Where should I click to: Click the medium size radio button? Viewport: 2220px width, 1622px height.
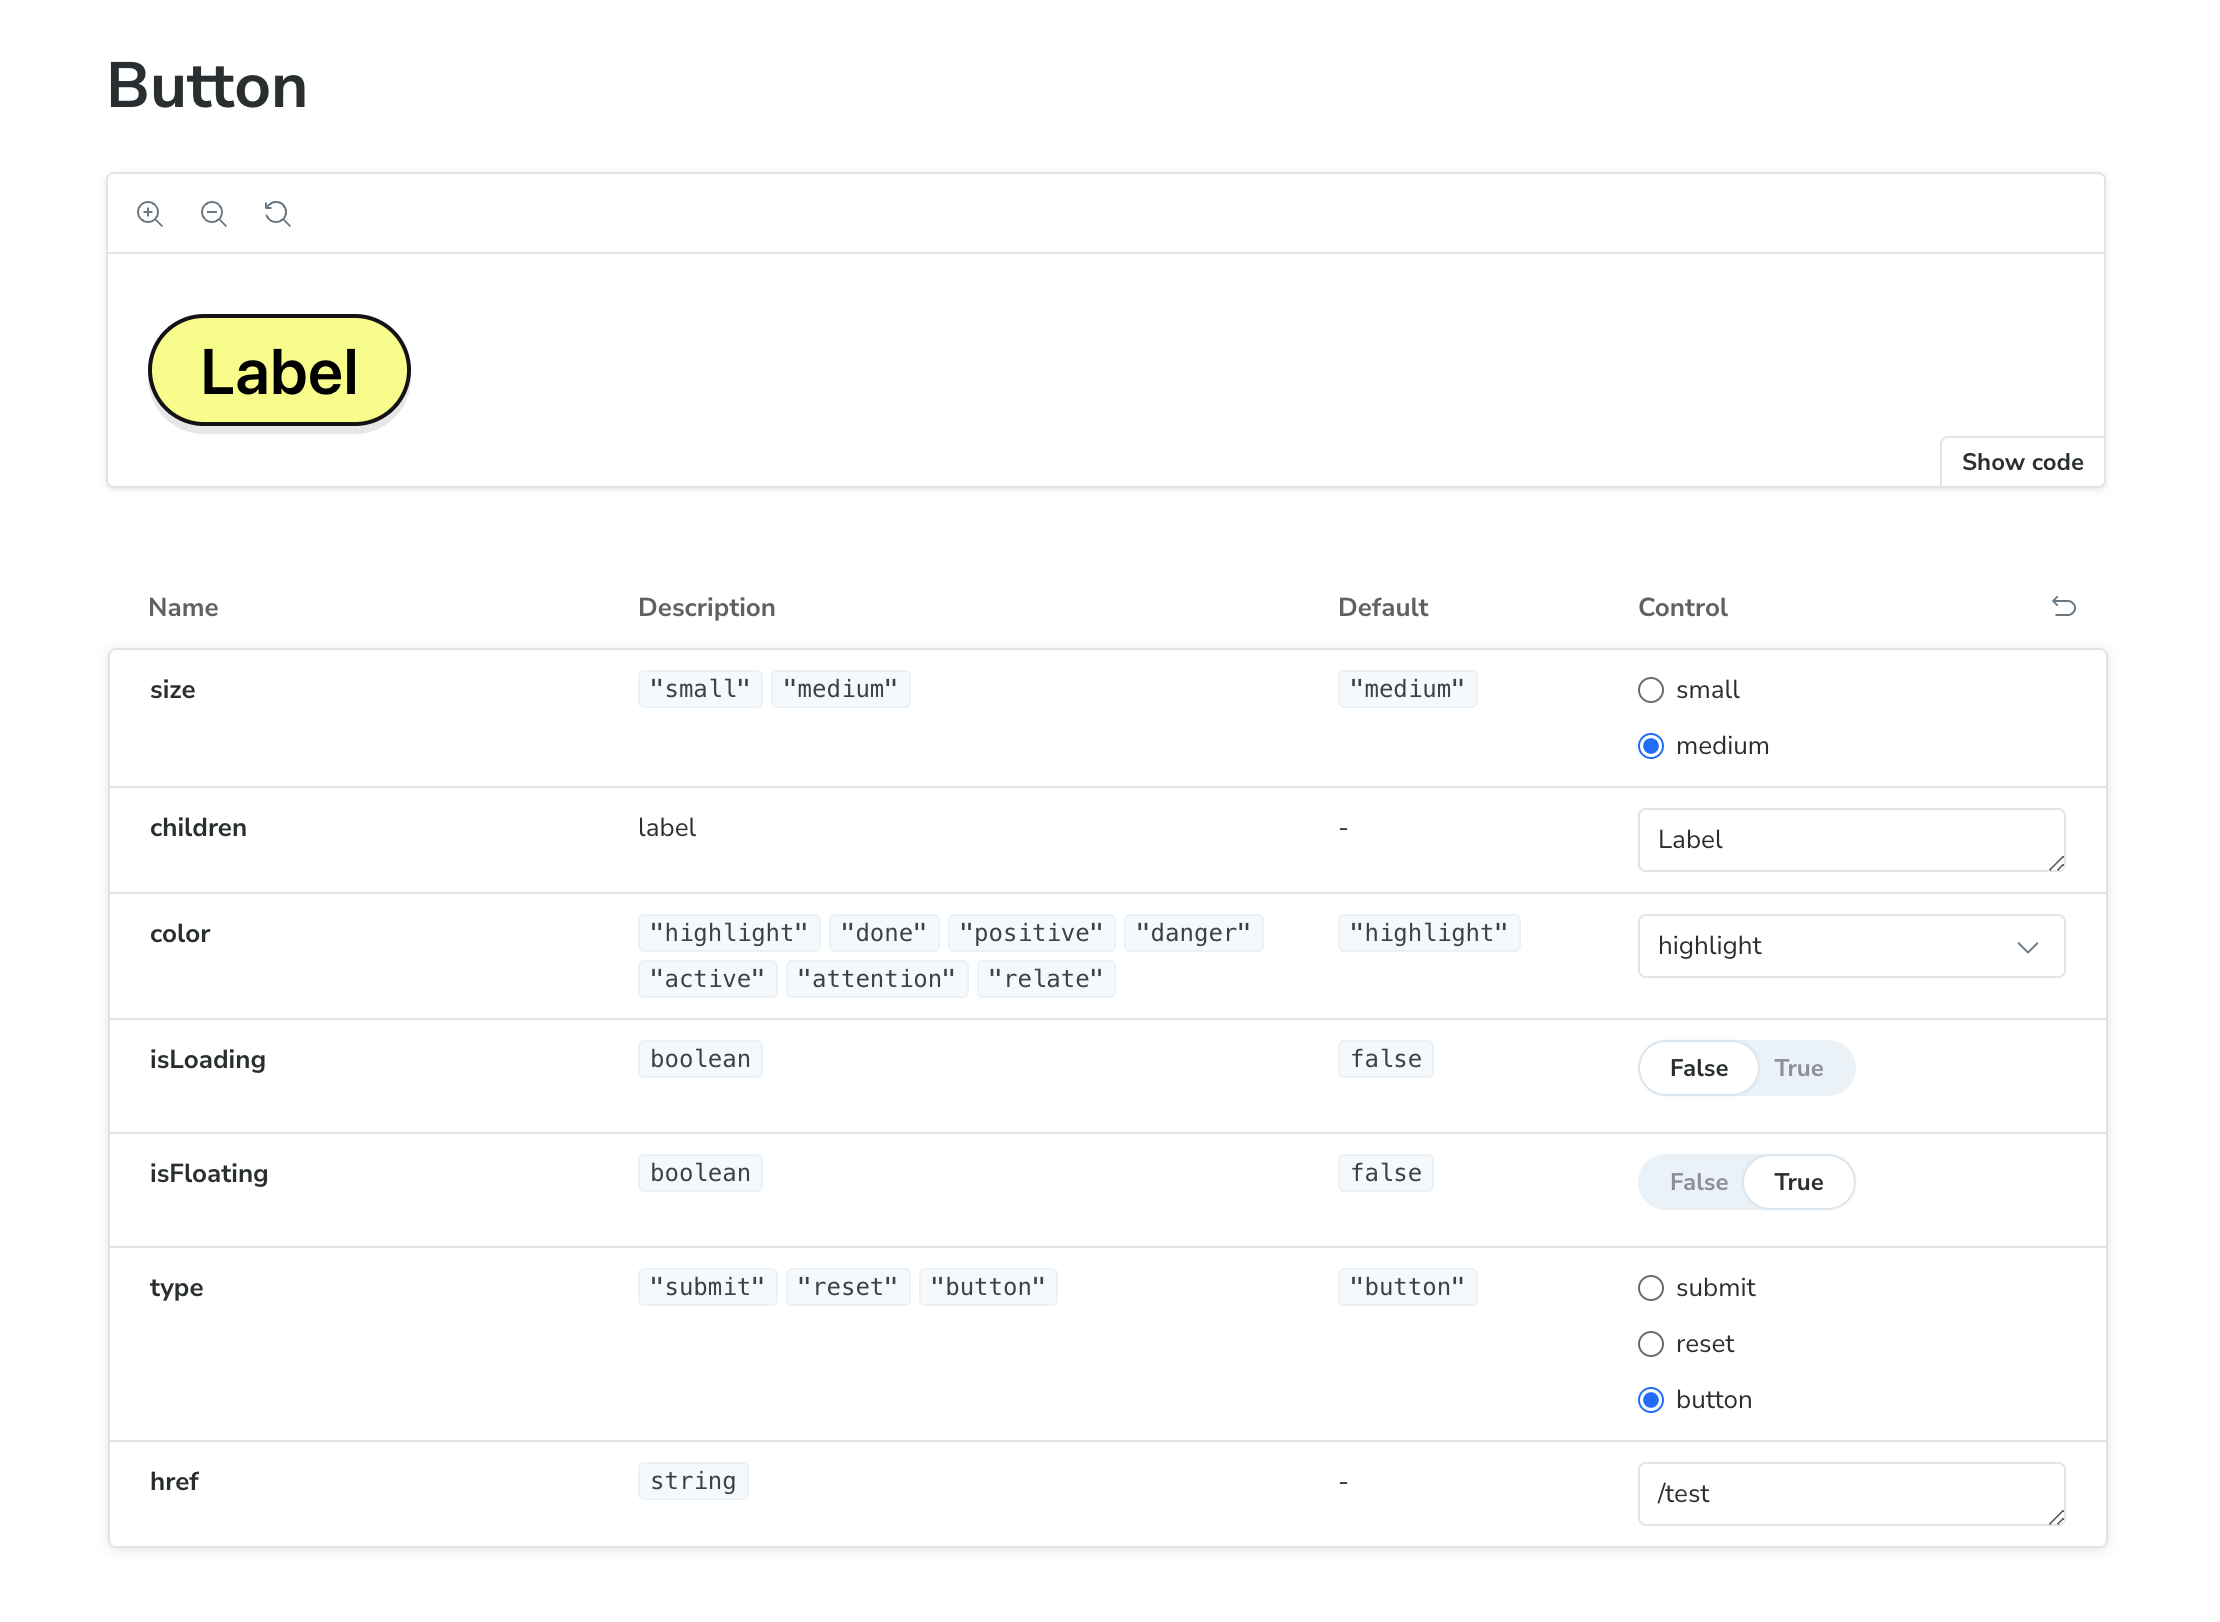coord(1650,745)
